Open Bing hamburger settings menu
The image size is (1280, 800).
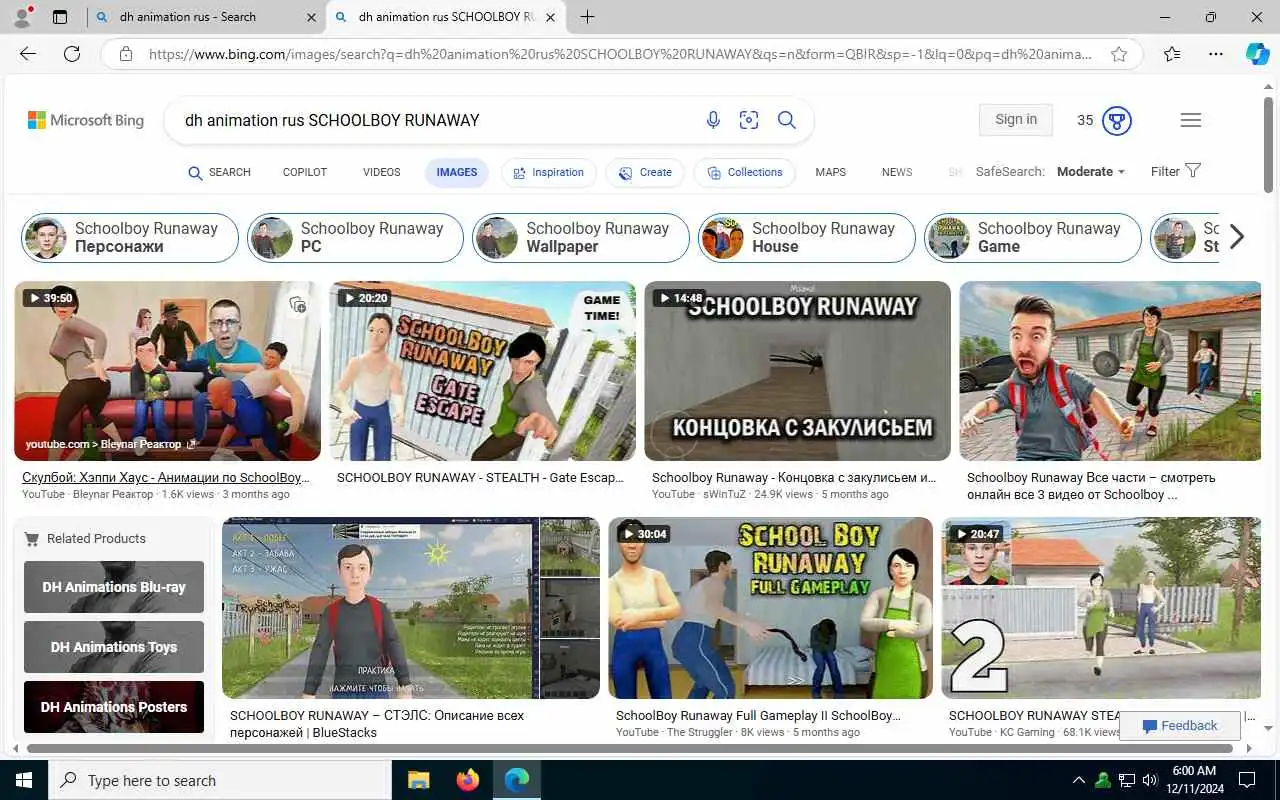(1190, 120)
